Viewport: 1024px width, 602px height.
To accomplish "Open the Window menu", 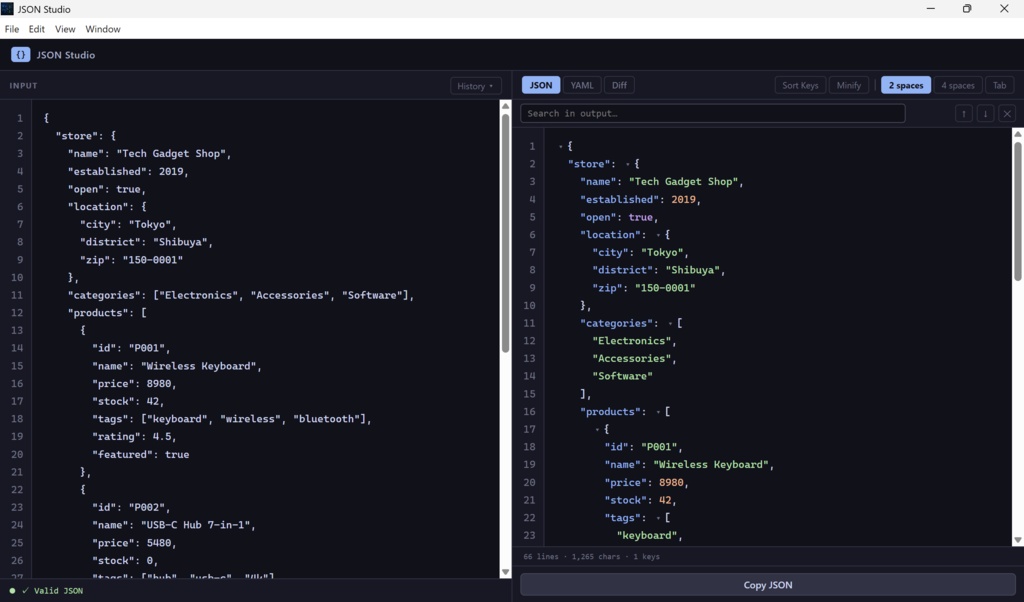I will tap(103, 29).
